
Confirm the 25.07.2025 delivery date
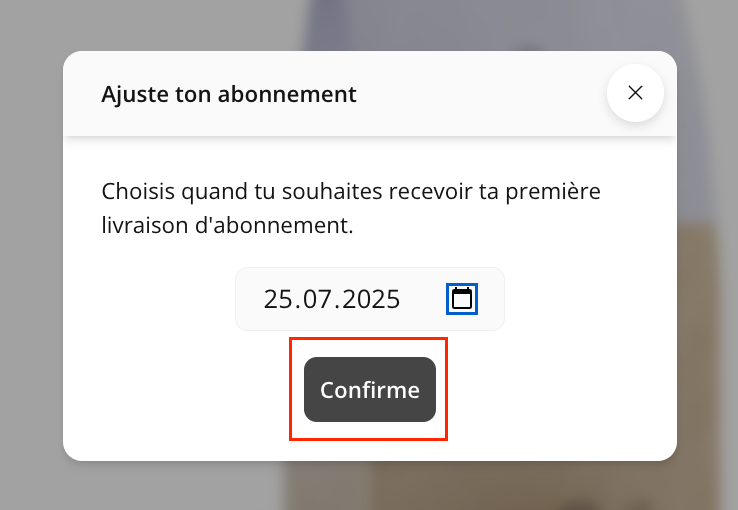pos(370,390)
